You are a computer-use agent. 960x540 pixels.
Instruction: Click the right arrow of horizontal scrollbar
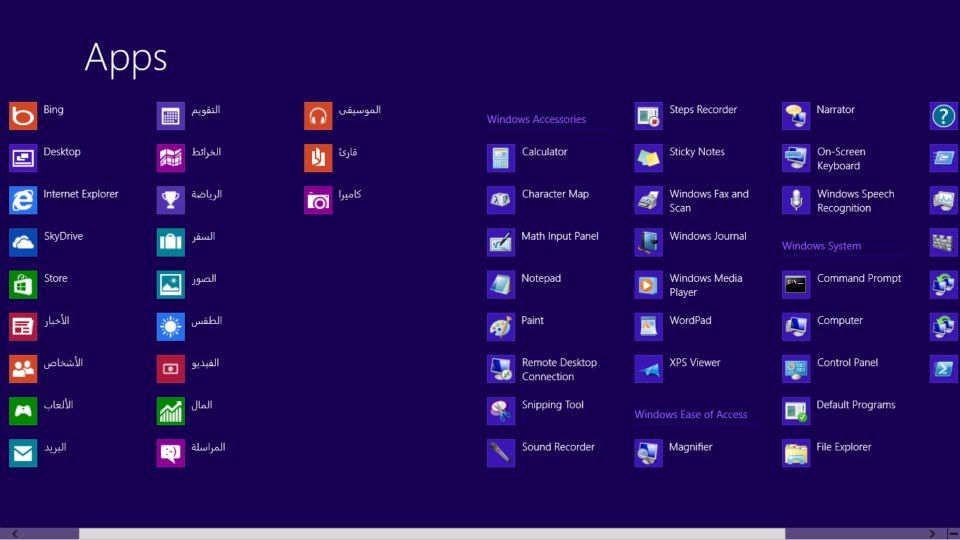[931, 534]
